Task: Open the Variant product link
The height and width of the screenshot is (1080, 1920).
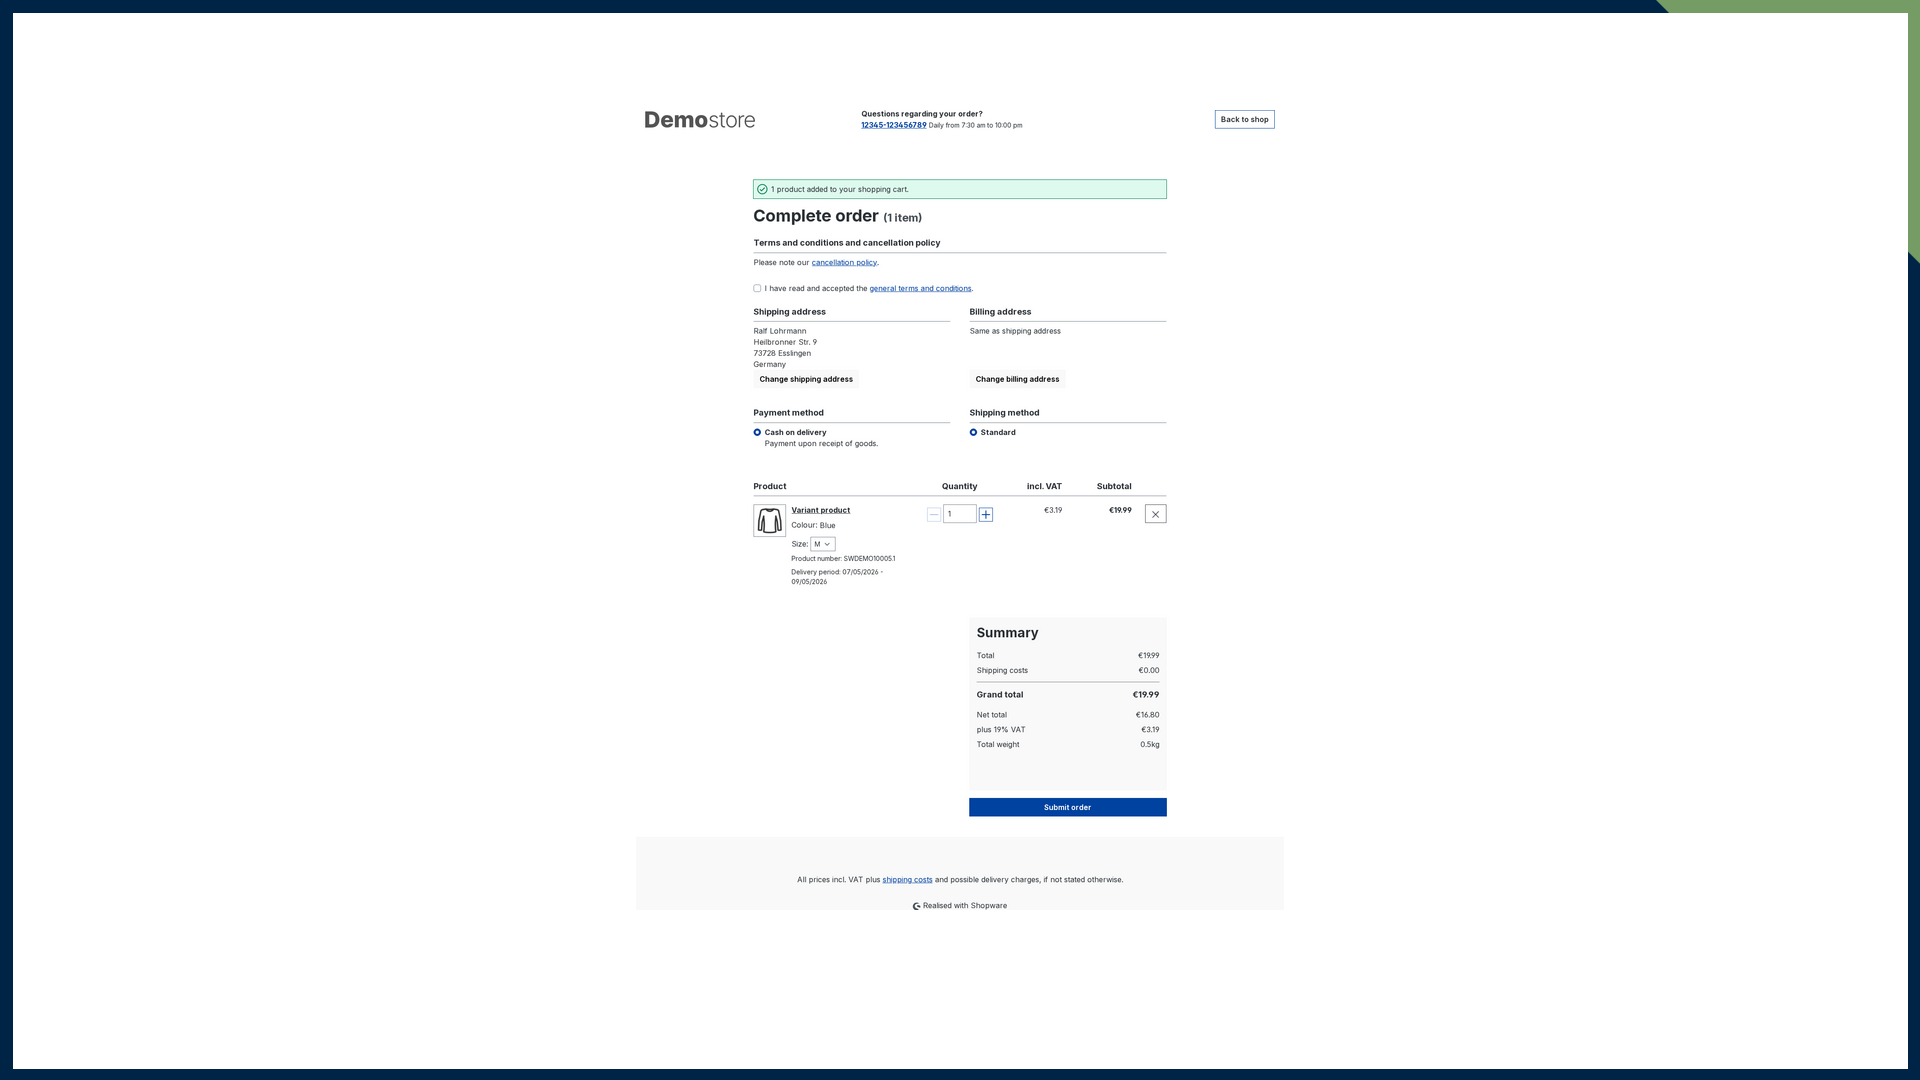Action: 820,510
